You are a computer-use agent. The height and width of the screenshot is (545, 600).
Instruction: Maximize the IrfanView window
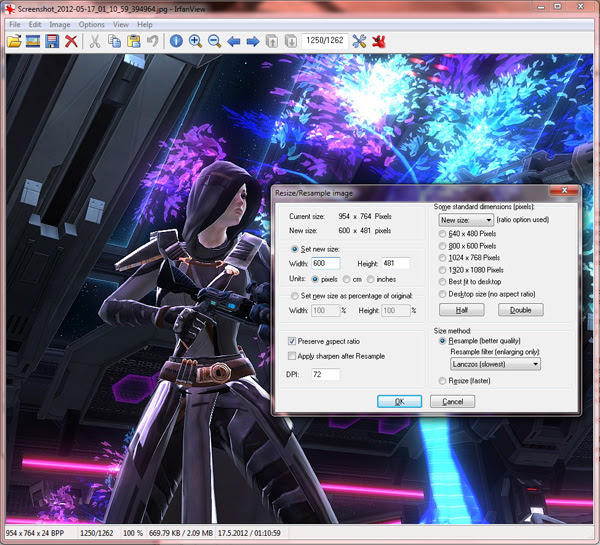[558, 7]
